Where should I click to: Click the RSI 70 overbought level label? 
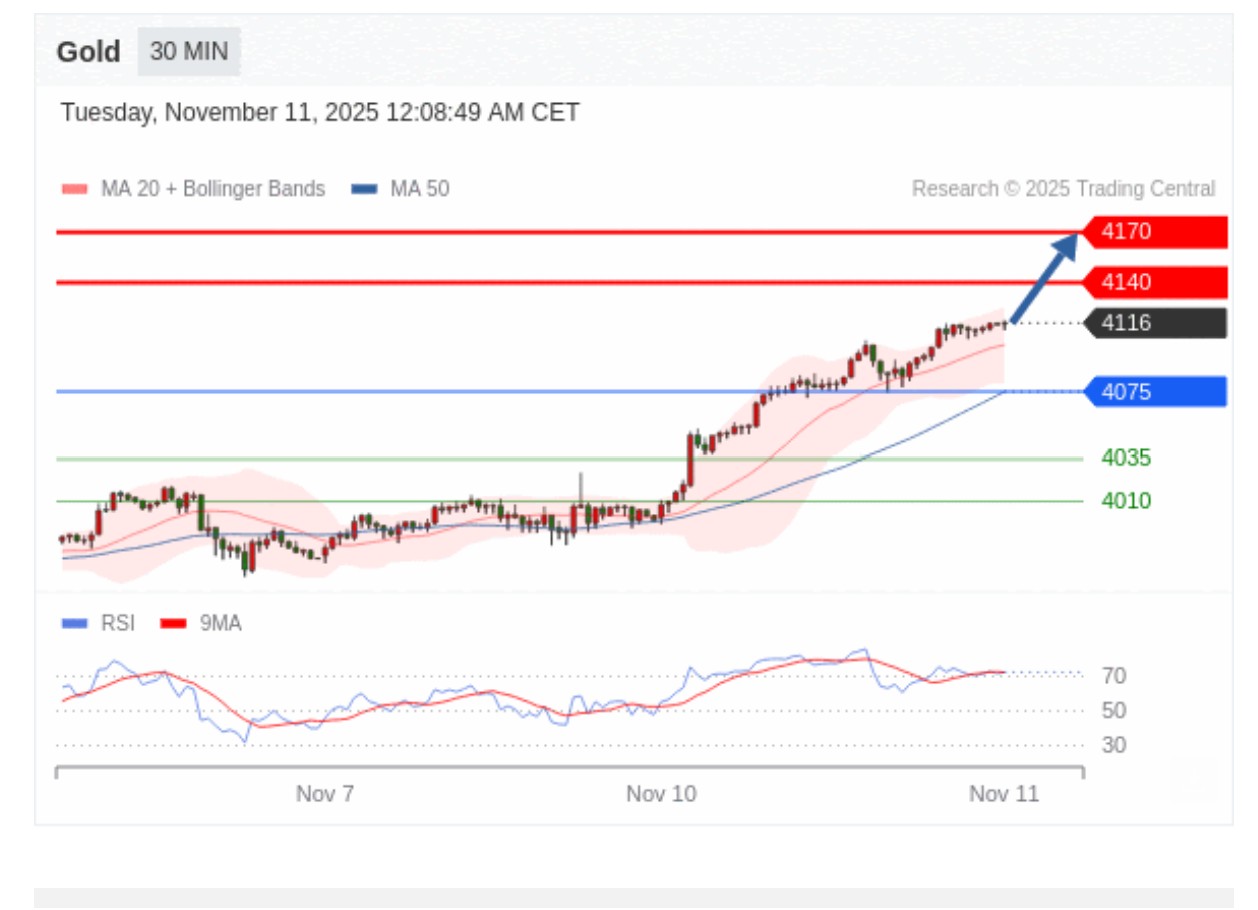click(1114, 676)
